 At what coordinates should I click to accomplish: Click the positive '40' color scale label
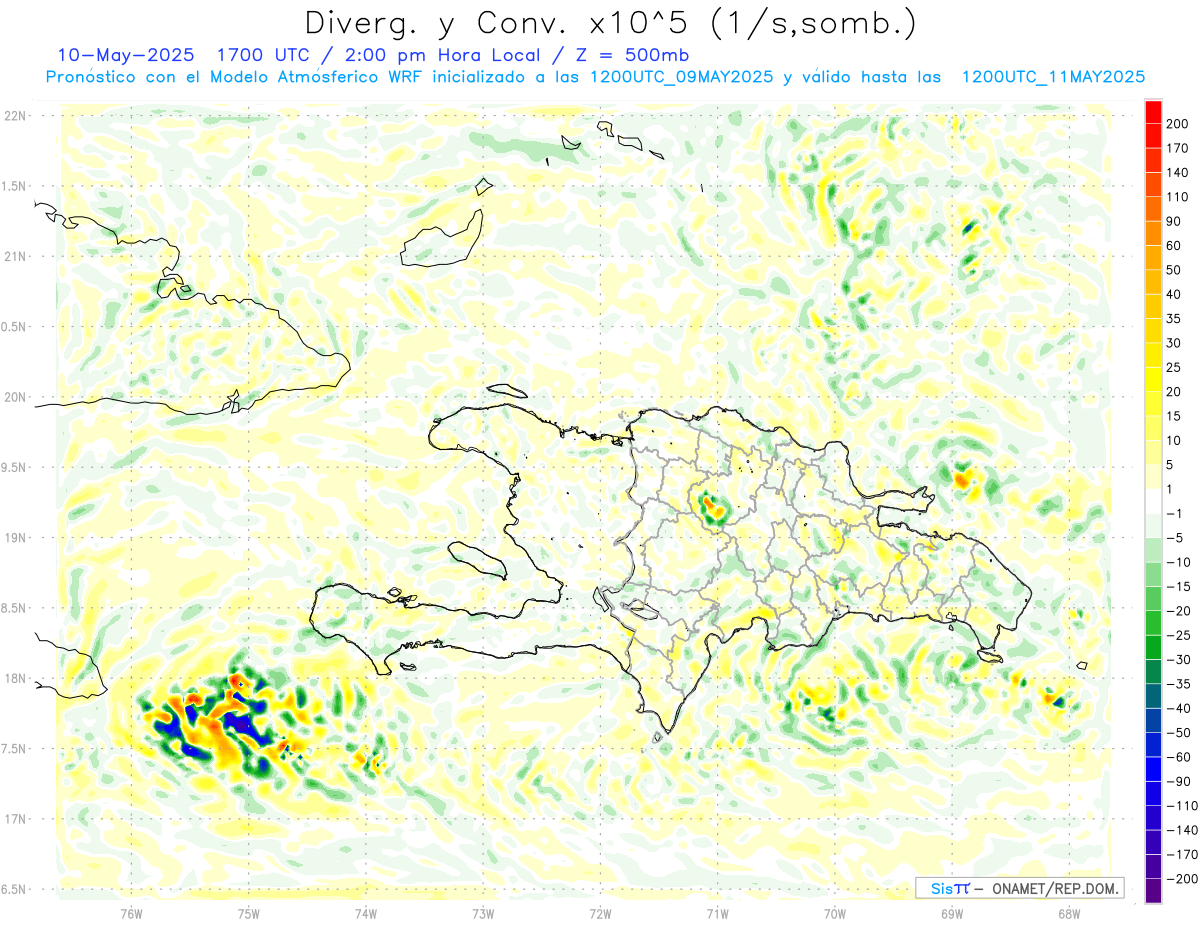[1174, 295]
